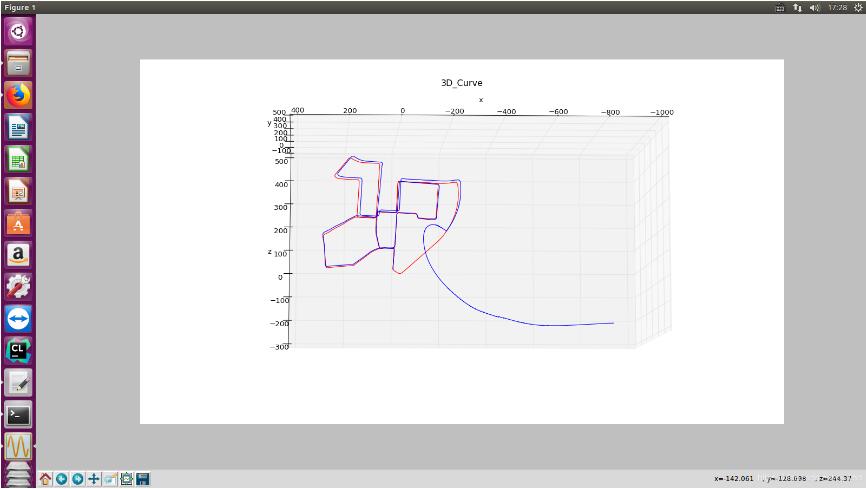Open the keyboard layout indicator menu
This screenshot has height=489, width=866.
[780, 7]
